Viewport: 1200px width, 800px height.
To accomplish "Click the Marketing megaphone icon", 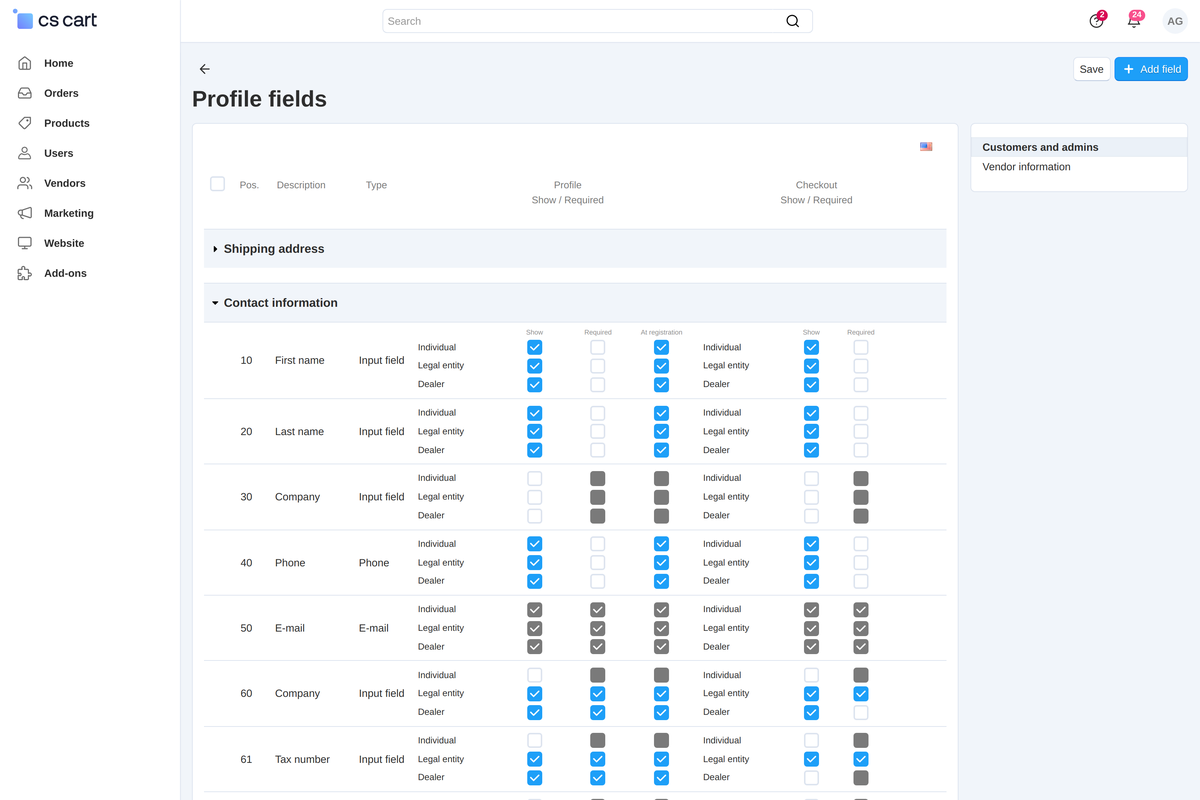I will point(25,213).
